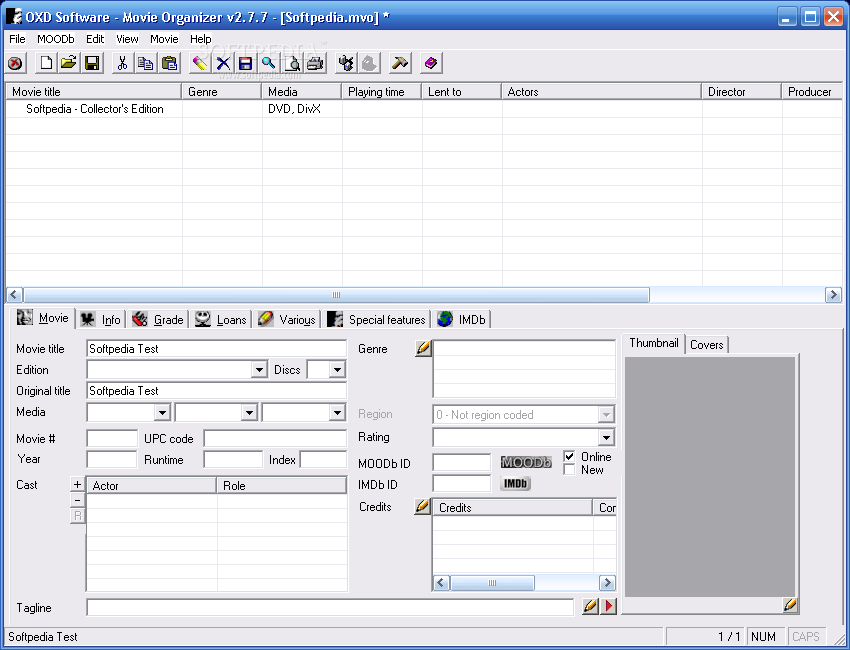Click the pencil edit icon beside Genre
The height and width of the screenshot is (650, 850).
point(423,348)
